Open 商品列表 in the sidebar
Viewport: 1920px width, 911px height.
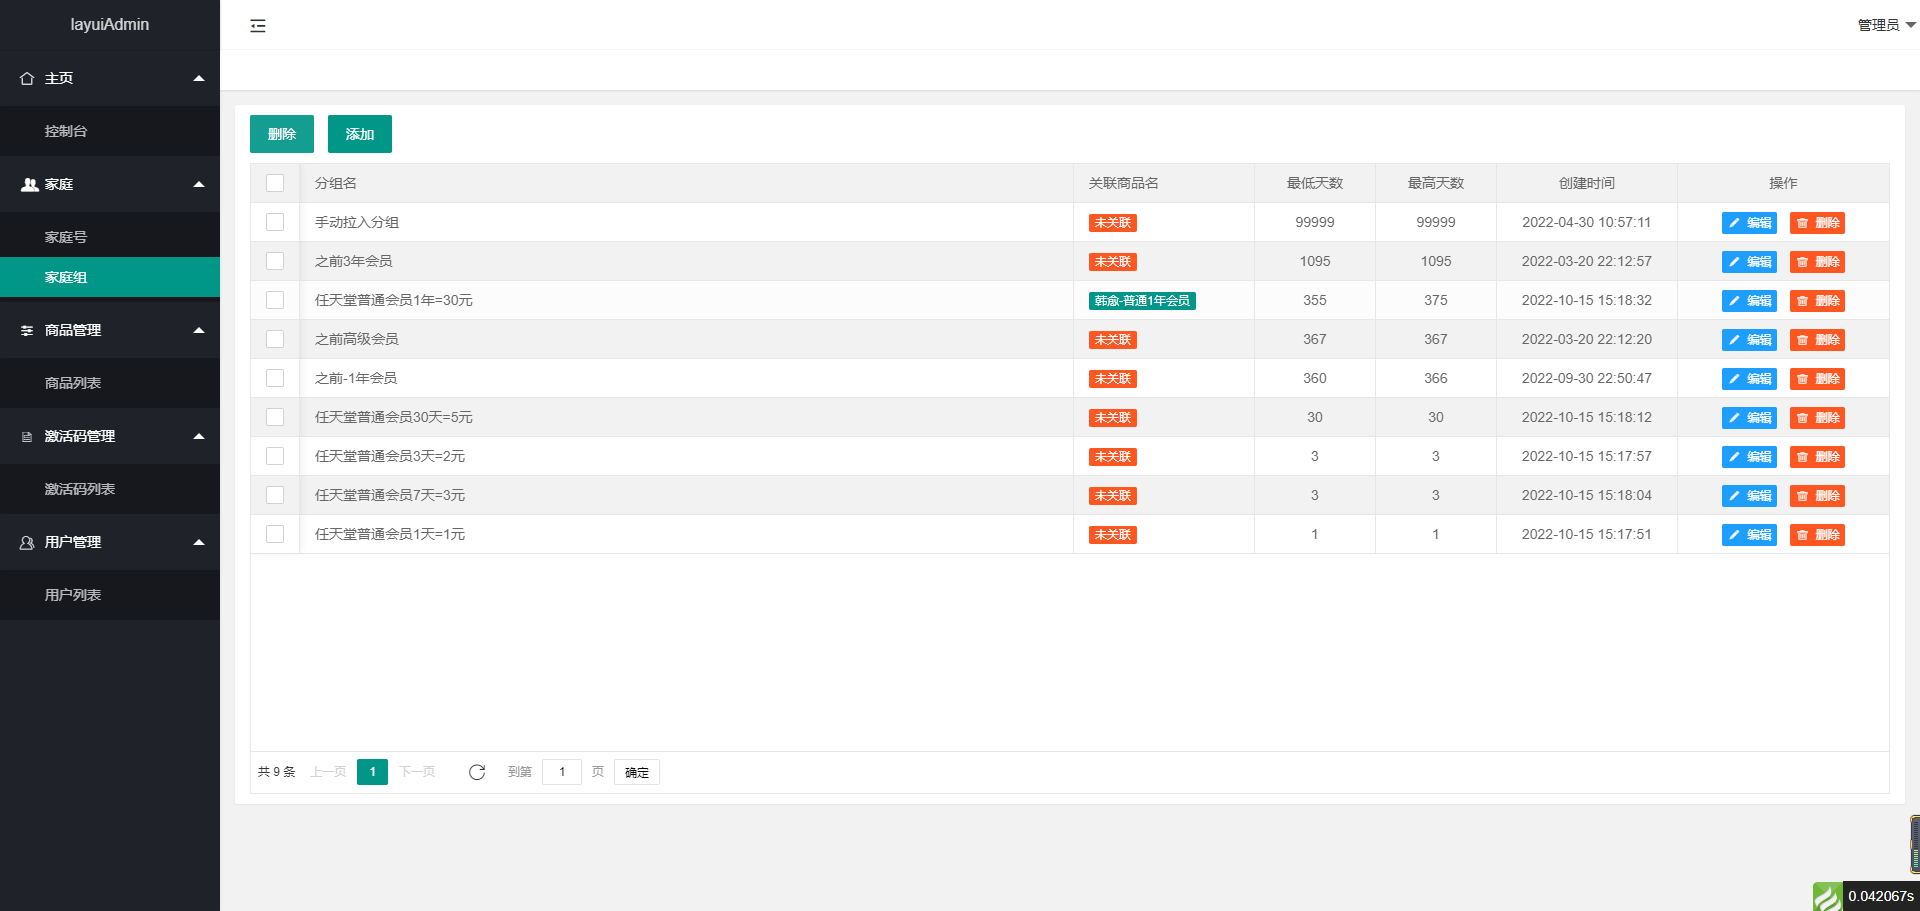tap(110, 383)
